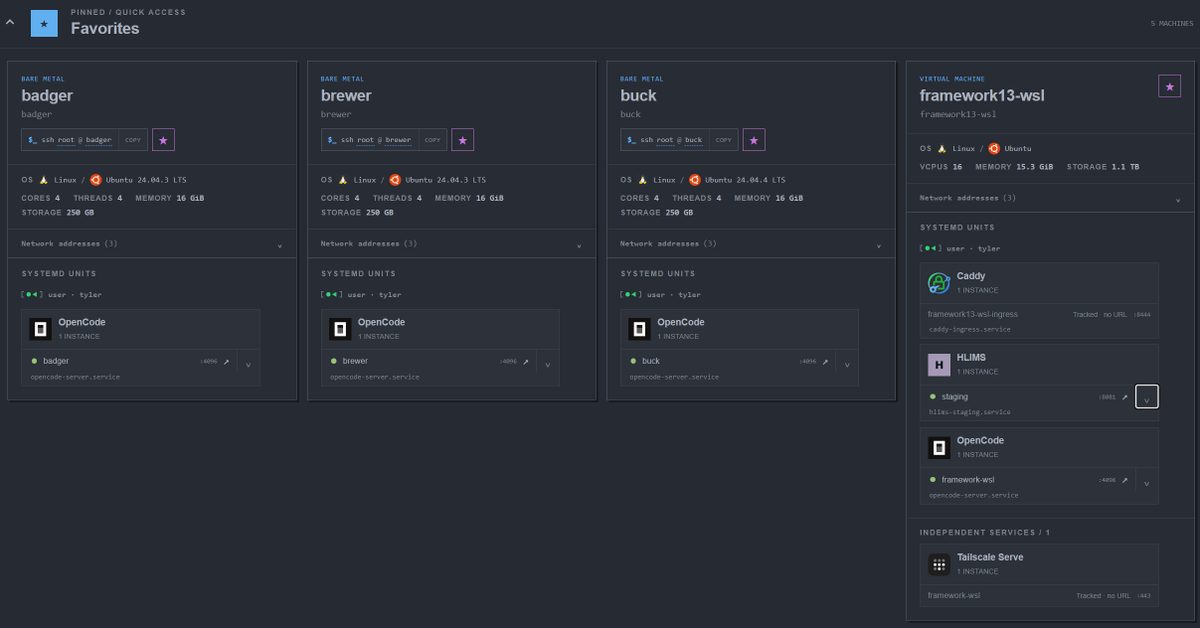The width and height of the screenshot is (1200, 628).
Task: Collapse the Favorites section with the caret
Action: pyautogui.click(x=10, y=21)
